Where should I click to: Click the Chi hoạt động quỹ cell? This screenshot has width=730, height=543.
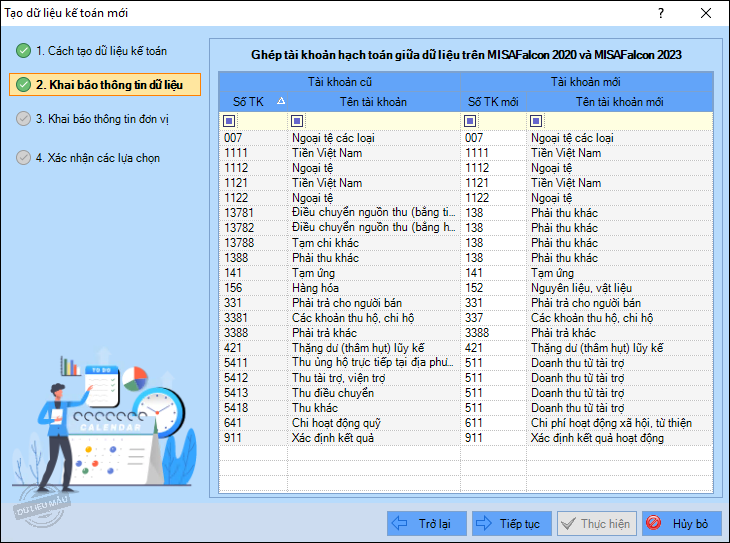click(x=374, y=423)
